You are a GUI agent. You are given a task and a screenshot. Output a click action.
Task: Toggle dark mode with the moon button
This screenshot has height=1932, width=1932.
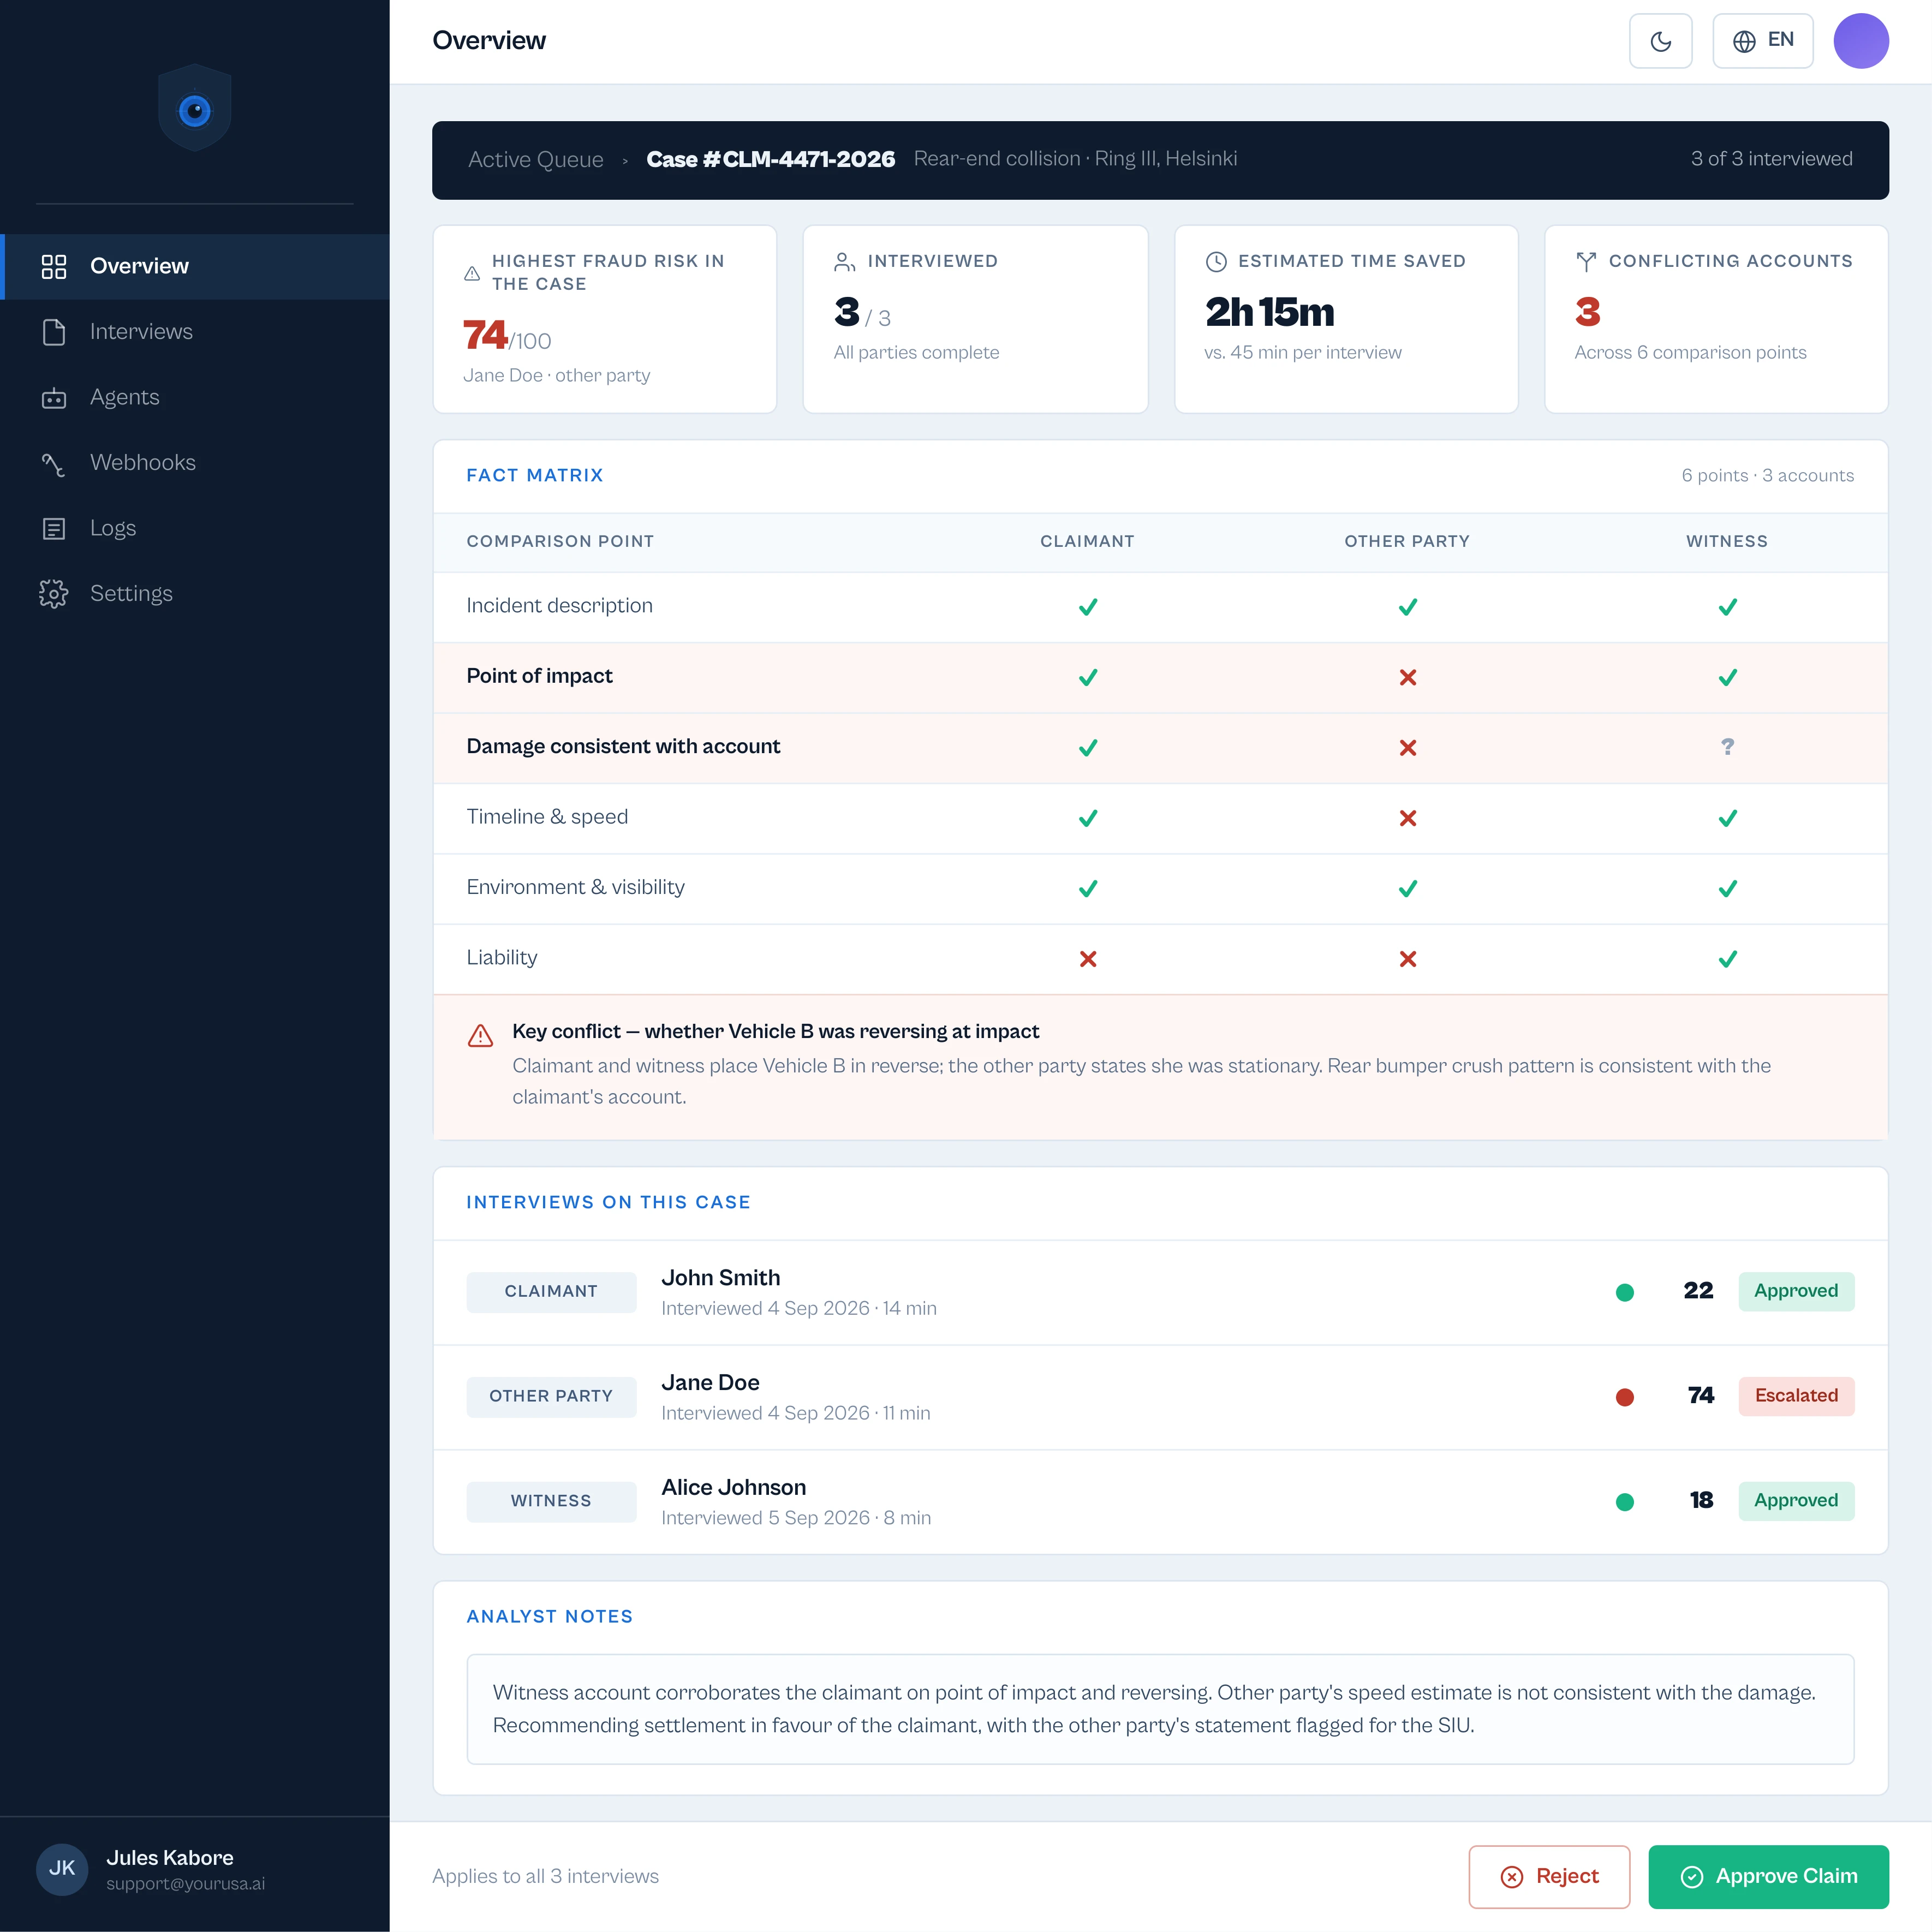click(x=1660, y=41)
